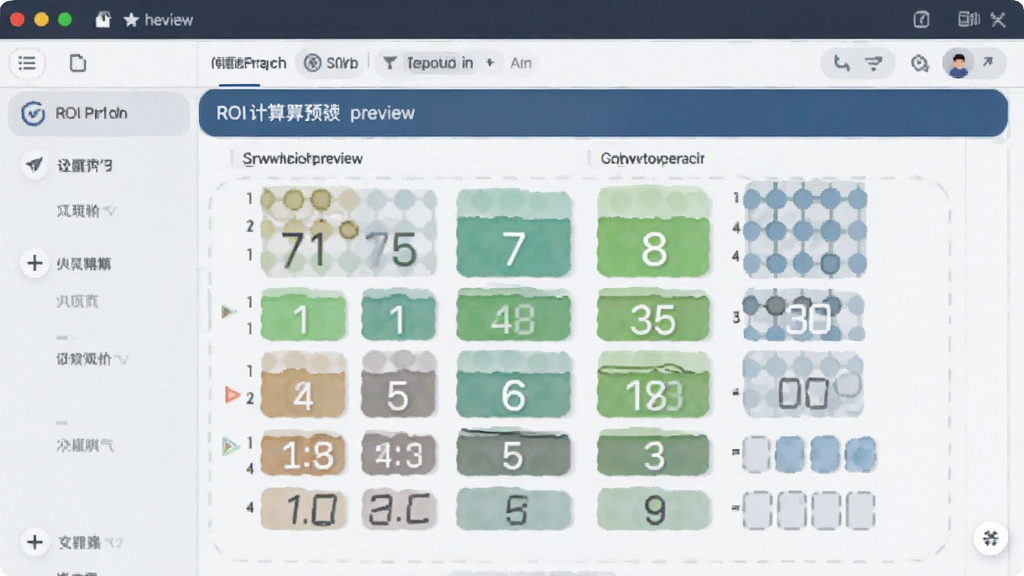The width and height of the screenshot is (1024, 576).
Task: Click the user avatar icon
Action: click(959, 63)
